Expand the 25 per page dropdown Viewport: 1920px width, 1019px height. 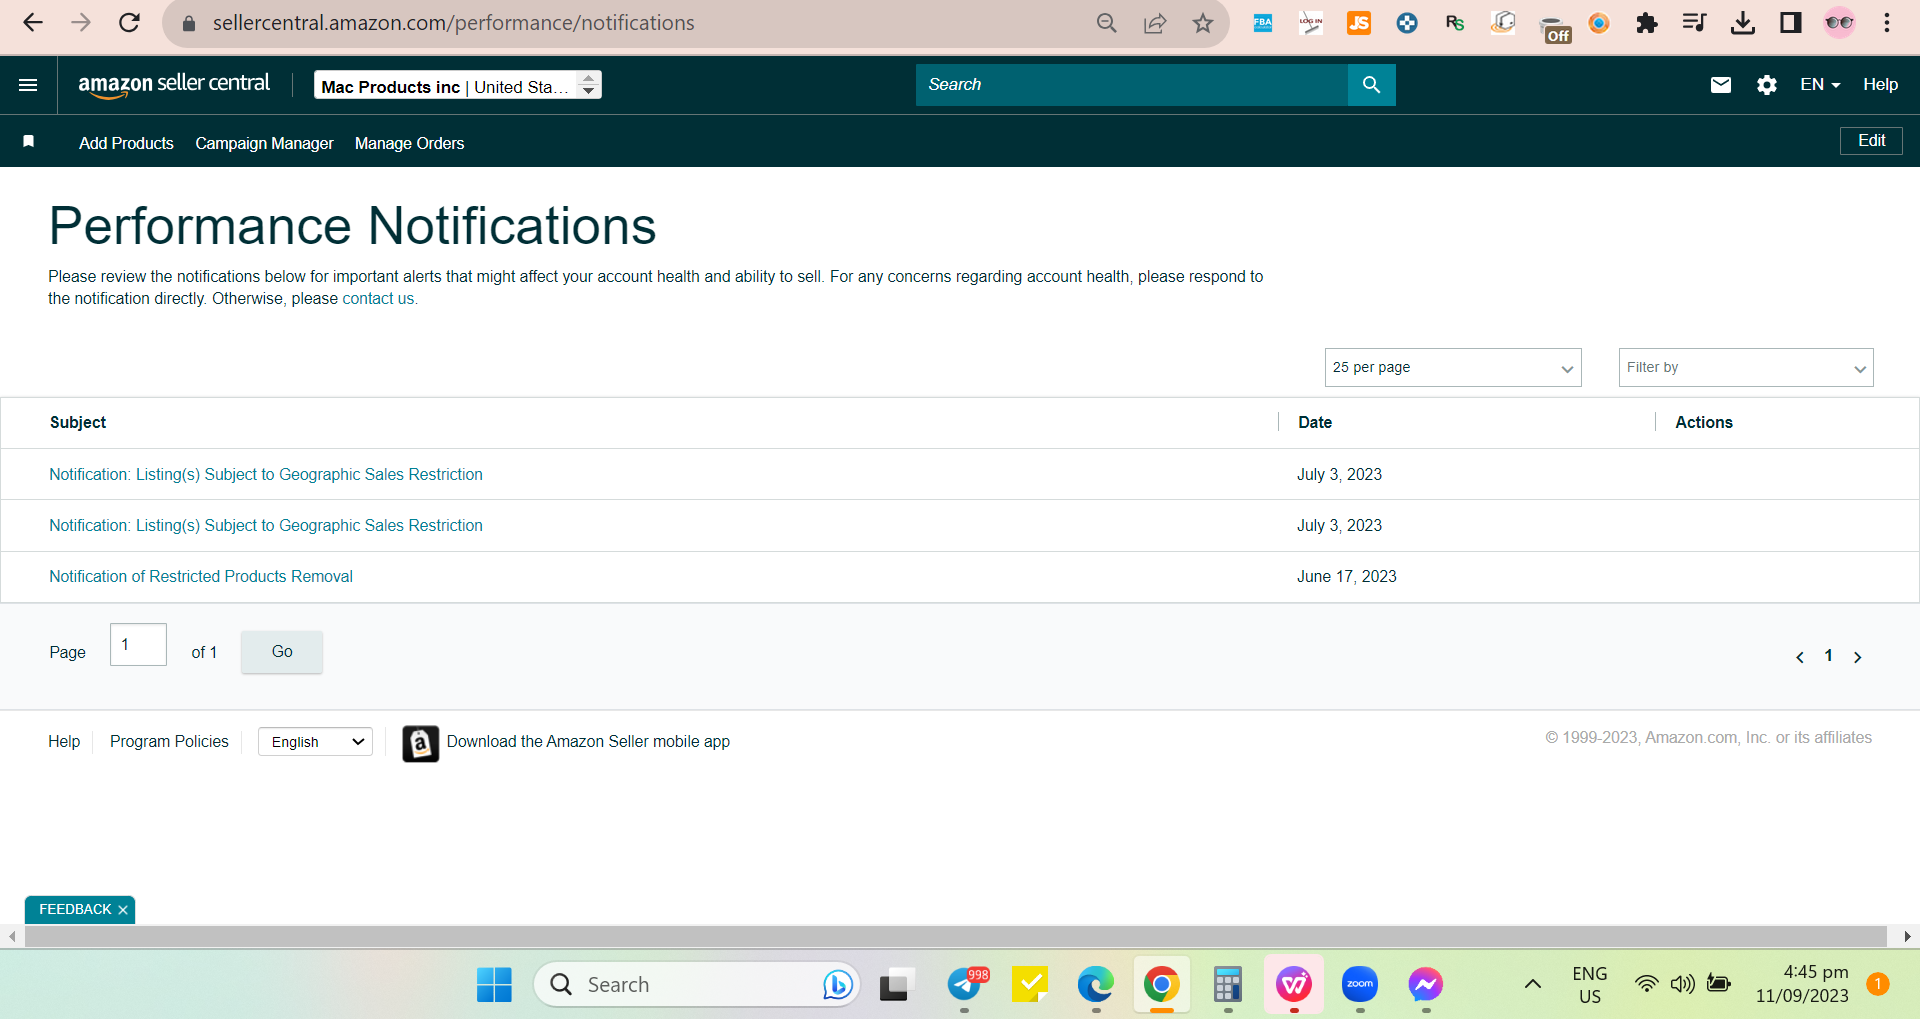click(x=1453, y=367)
